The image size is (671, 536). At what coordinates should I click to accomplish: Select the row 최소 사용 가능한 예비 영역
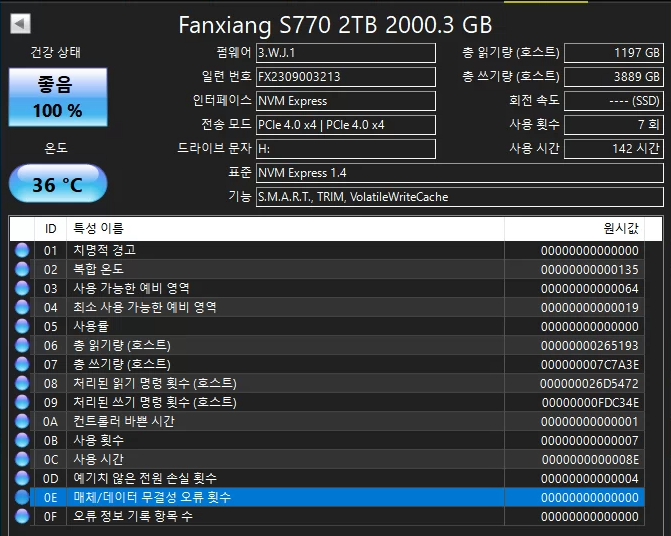point(327,307)
